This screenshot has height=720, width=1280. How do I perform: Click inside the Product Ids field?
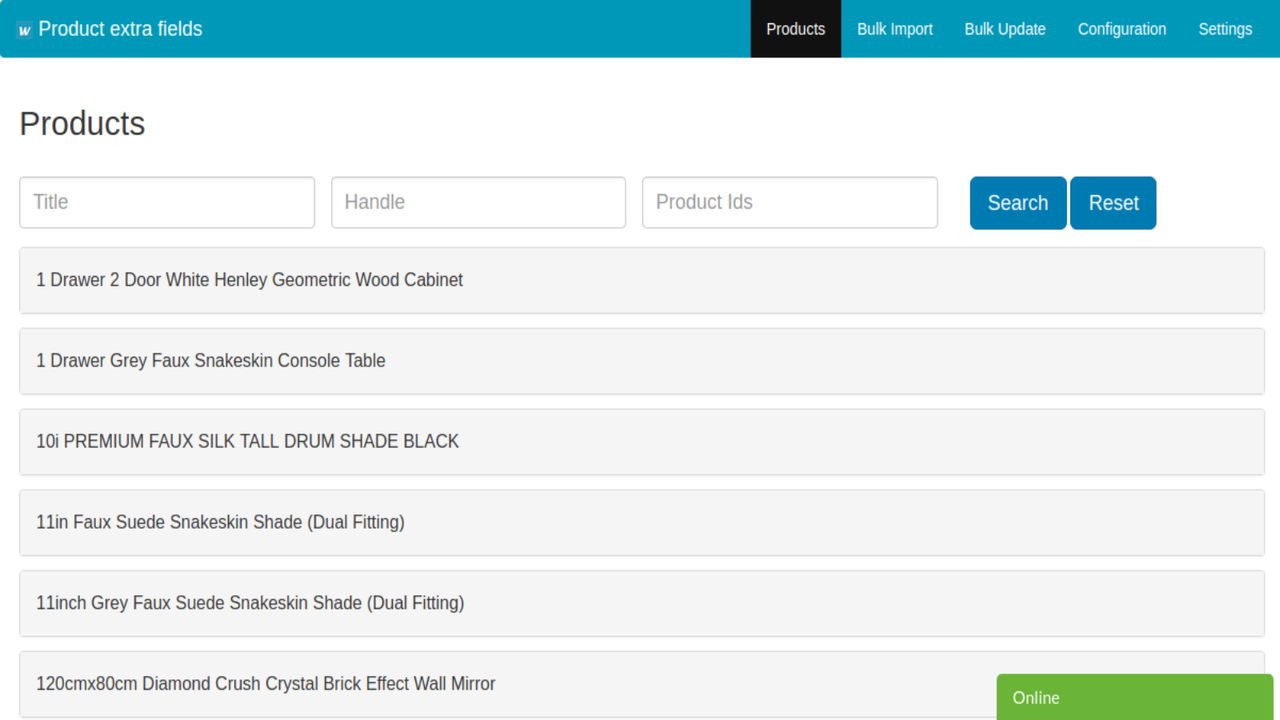tap(789, 202)
